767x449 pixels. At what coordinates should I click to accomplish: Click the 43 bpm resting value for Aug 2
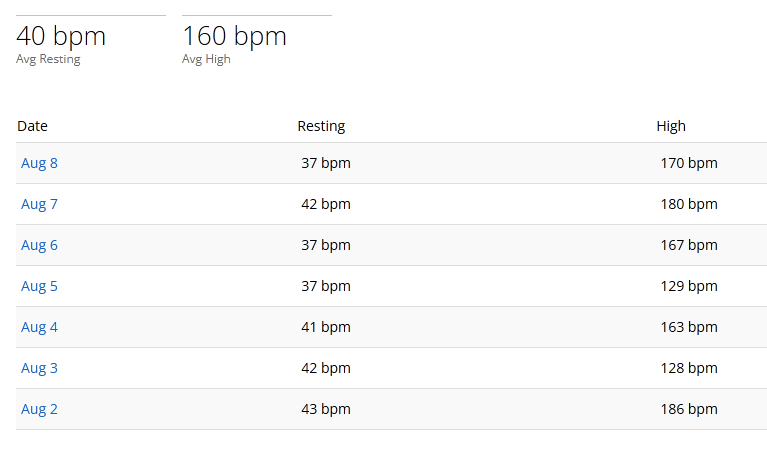point(326,409)
